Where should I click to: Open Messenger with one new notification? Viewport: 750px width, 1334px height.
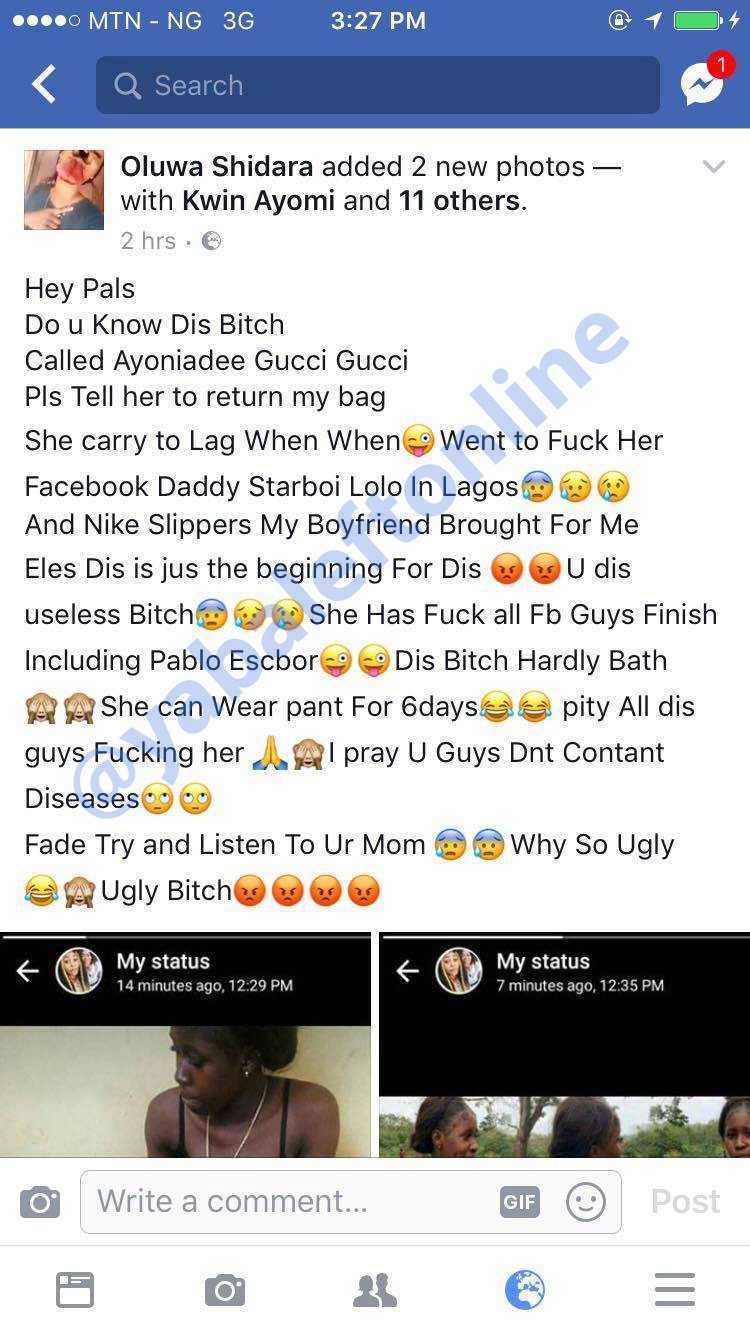(704, 83)
